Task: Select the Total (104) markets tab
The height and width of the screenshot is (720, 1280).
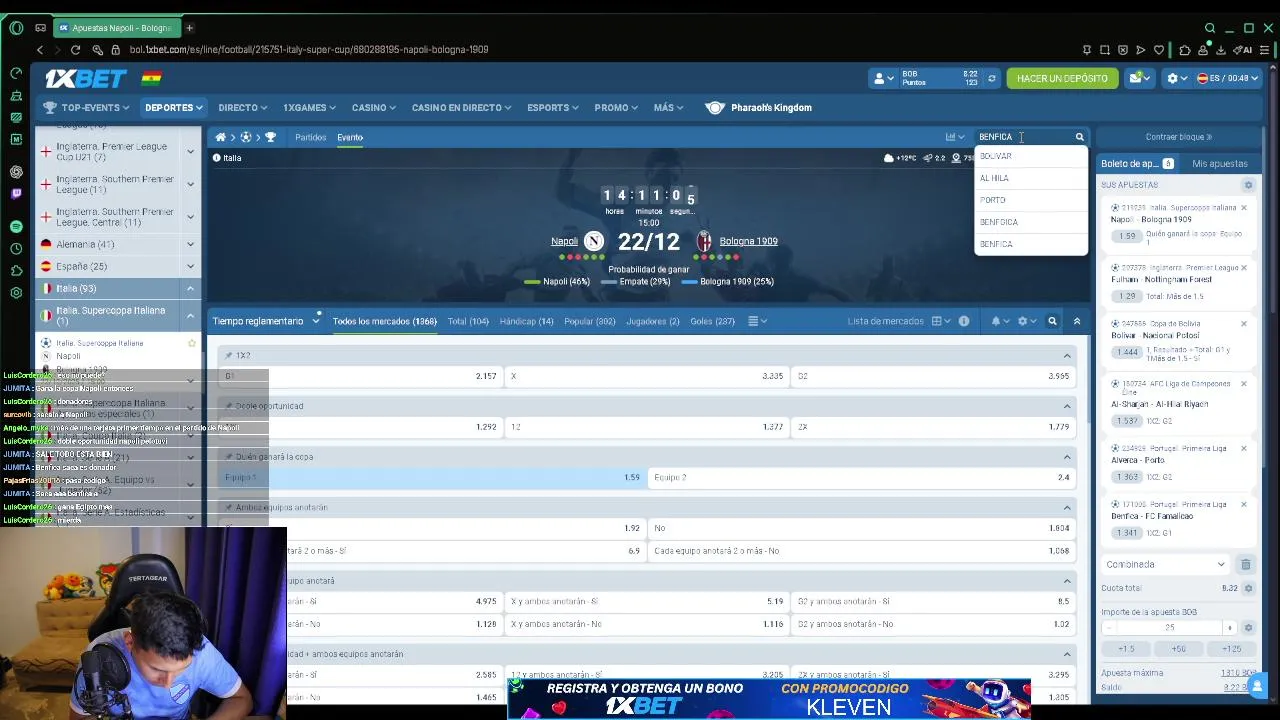Action: tap(468, 321)
